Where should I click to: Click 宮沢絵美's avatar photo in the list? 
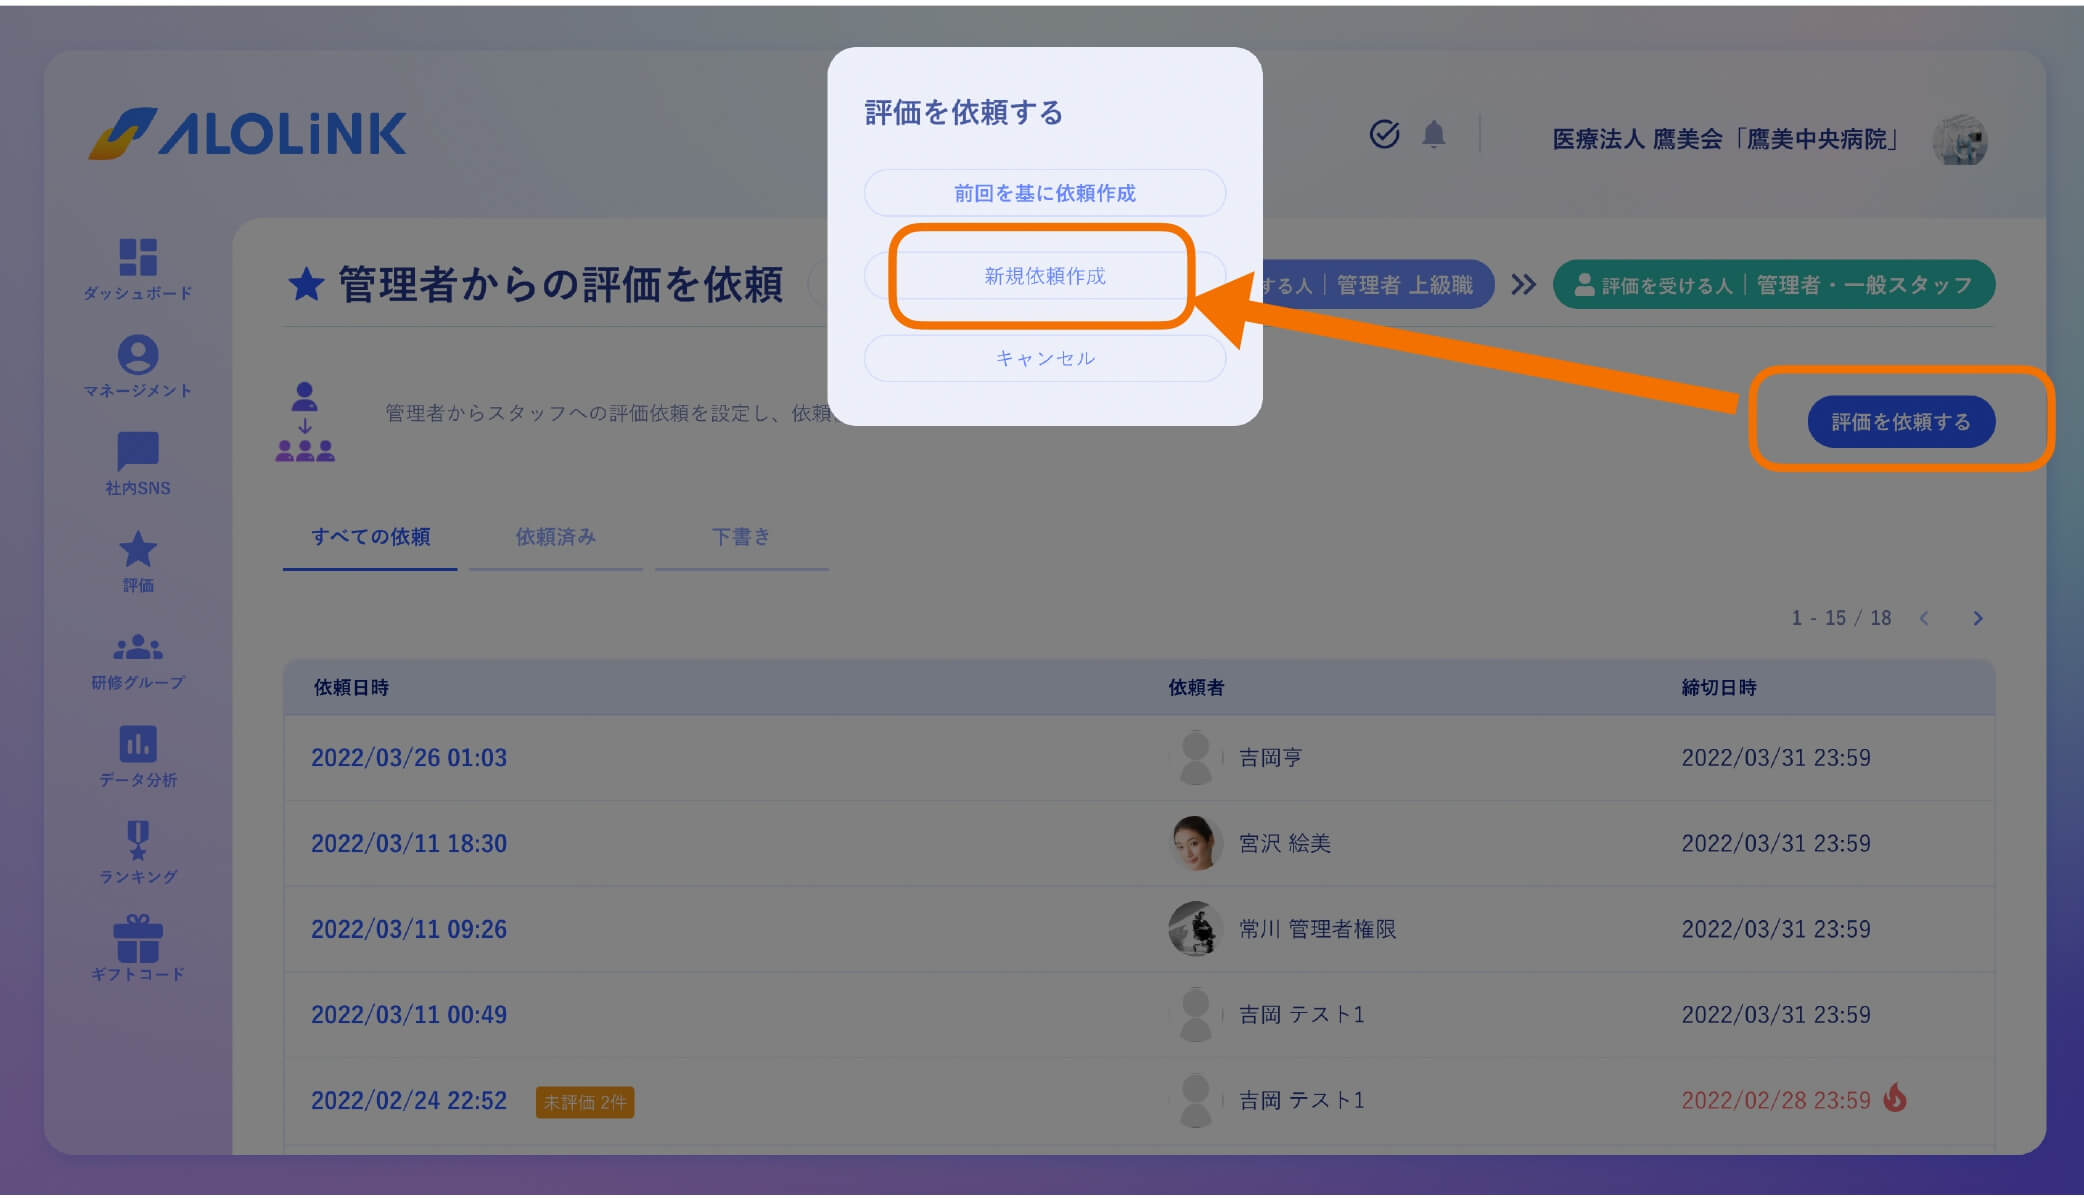1194,843
